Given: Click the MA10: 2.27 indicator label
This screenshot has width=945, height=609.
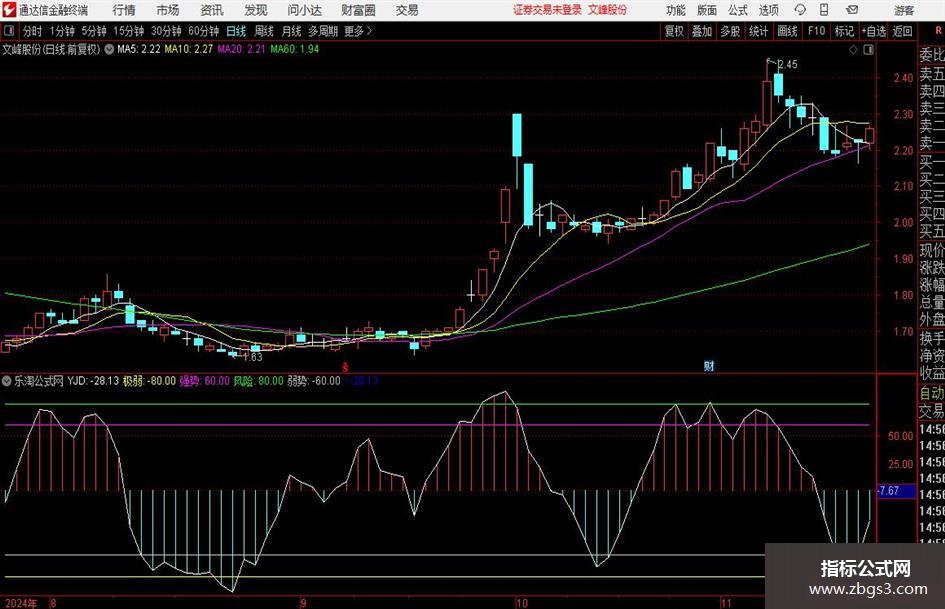Looking at the screenshot, I should [x=189, y=49].
